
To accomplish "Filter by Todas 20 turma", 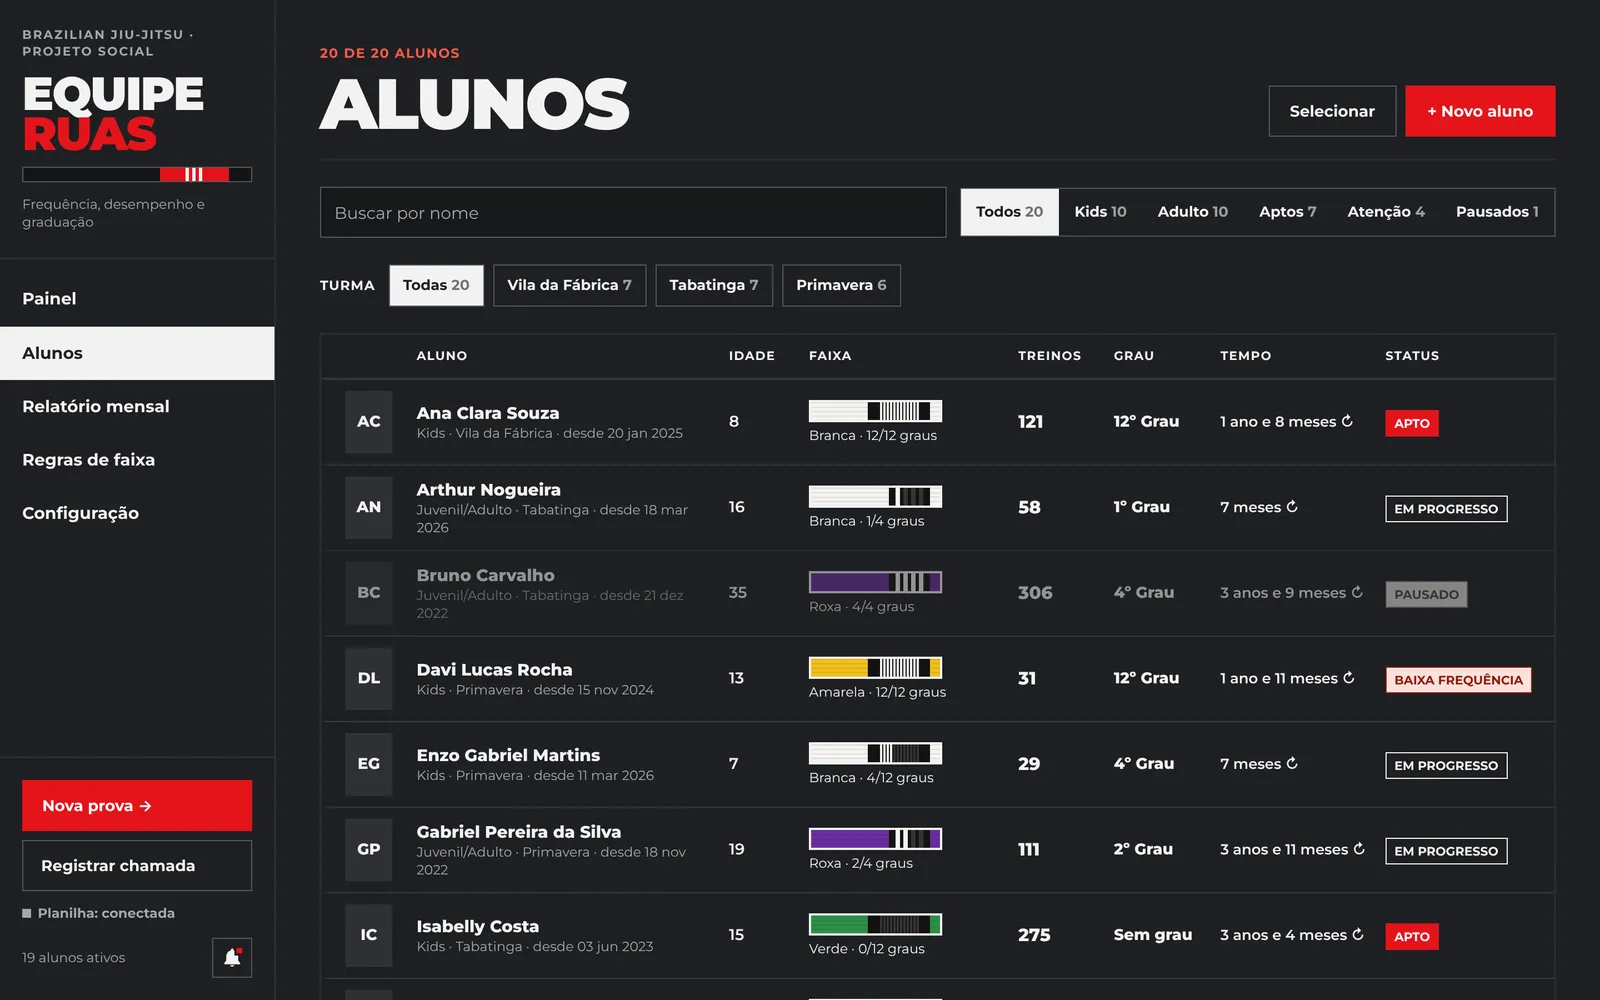I will 436,285.
